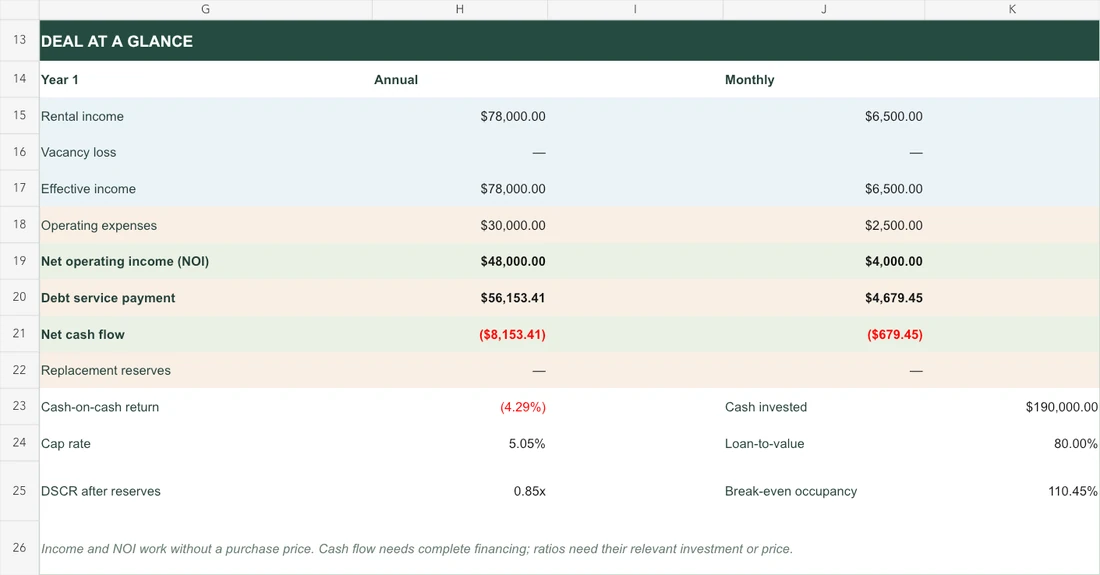
Task: Click the Rental income label
Action: click(x=82, y=116)
